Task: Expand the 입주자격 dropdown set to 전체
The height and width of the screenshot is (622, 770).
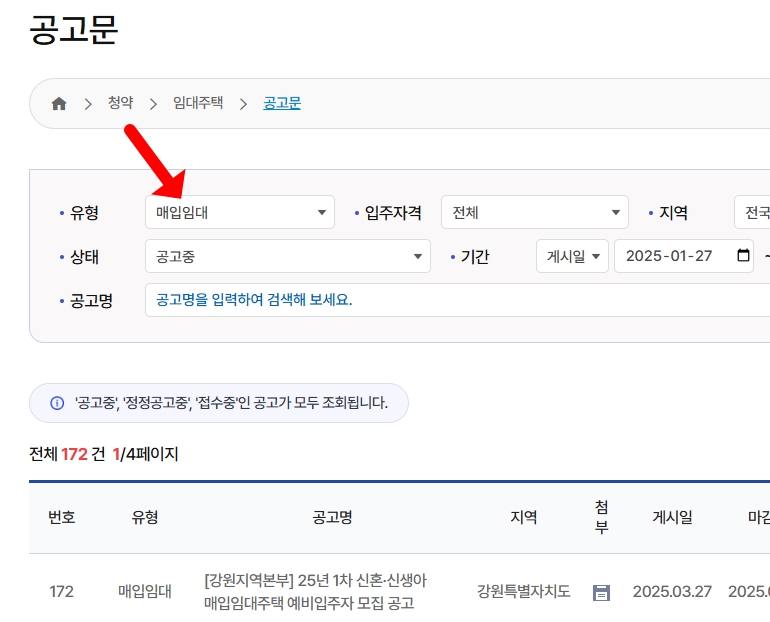Action: pos(535,212)
